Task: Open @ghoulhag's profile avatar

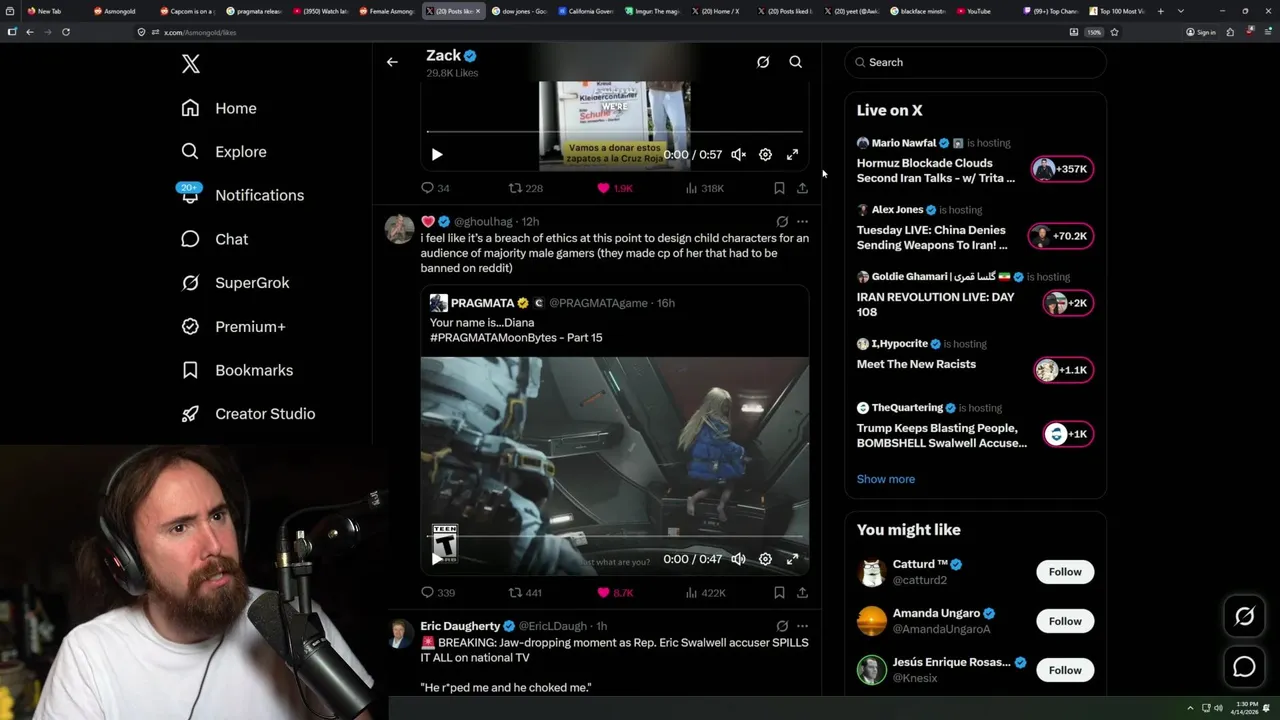Action: 399,229
